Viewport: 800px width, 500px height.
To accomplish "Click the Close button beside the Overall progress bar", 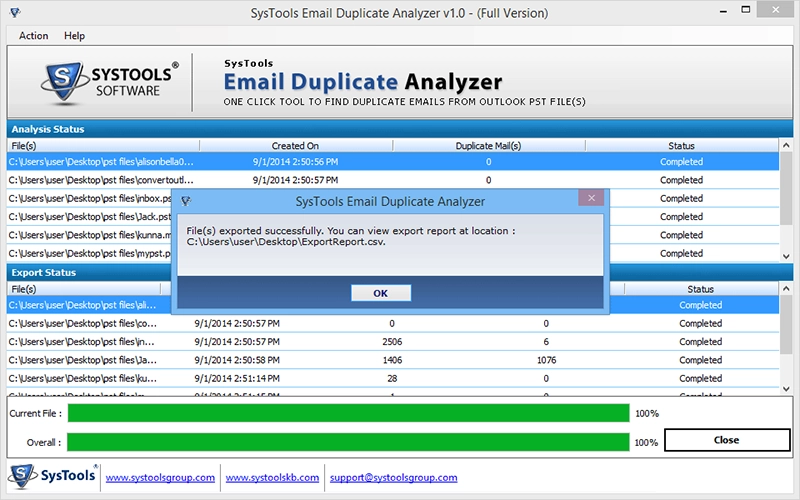I will point(727,440).
